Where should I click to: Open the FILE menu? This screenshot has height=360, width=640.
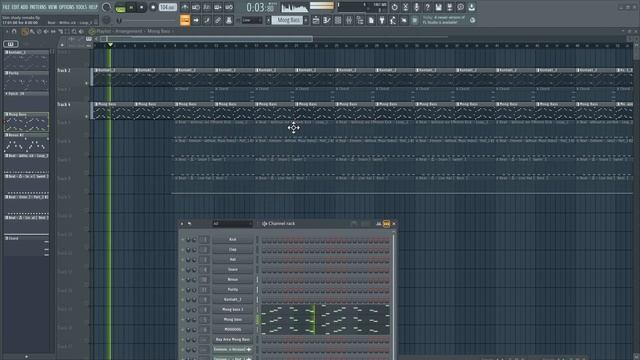(6, 7)
